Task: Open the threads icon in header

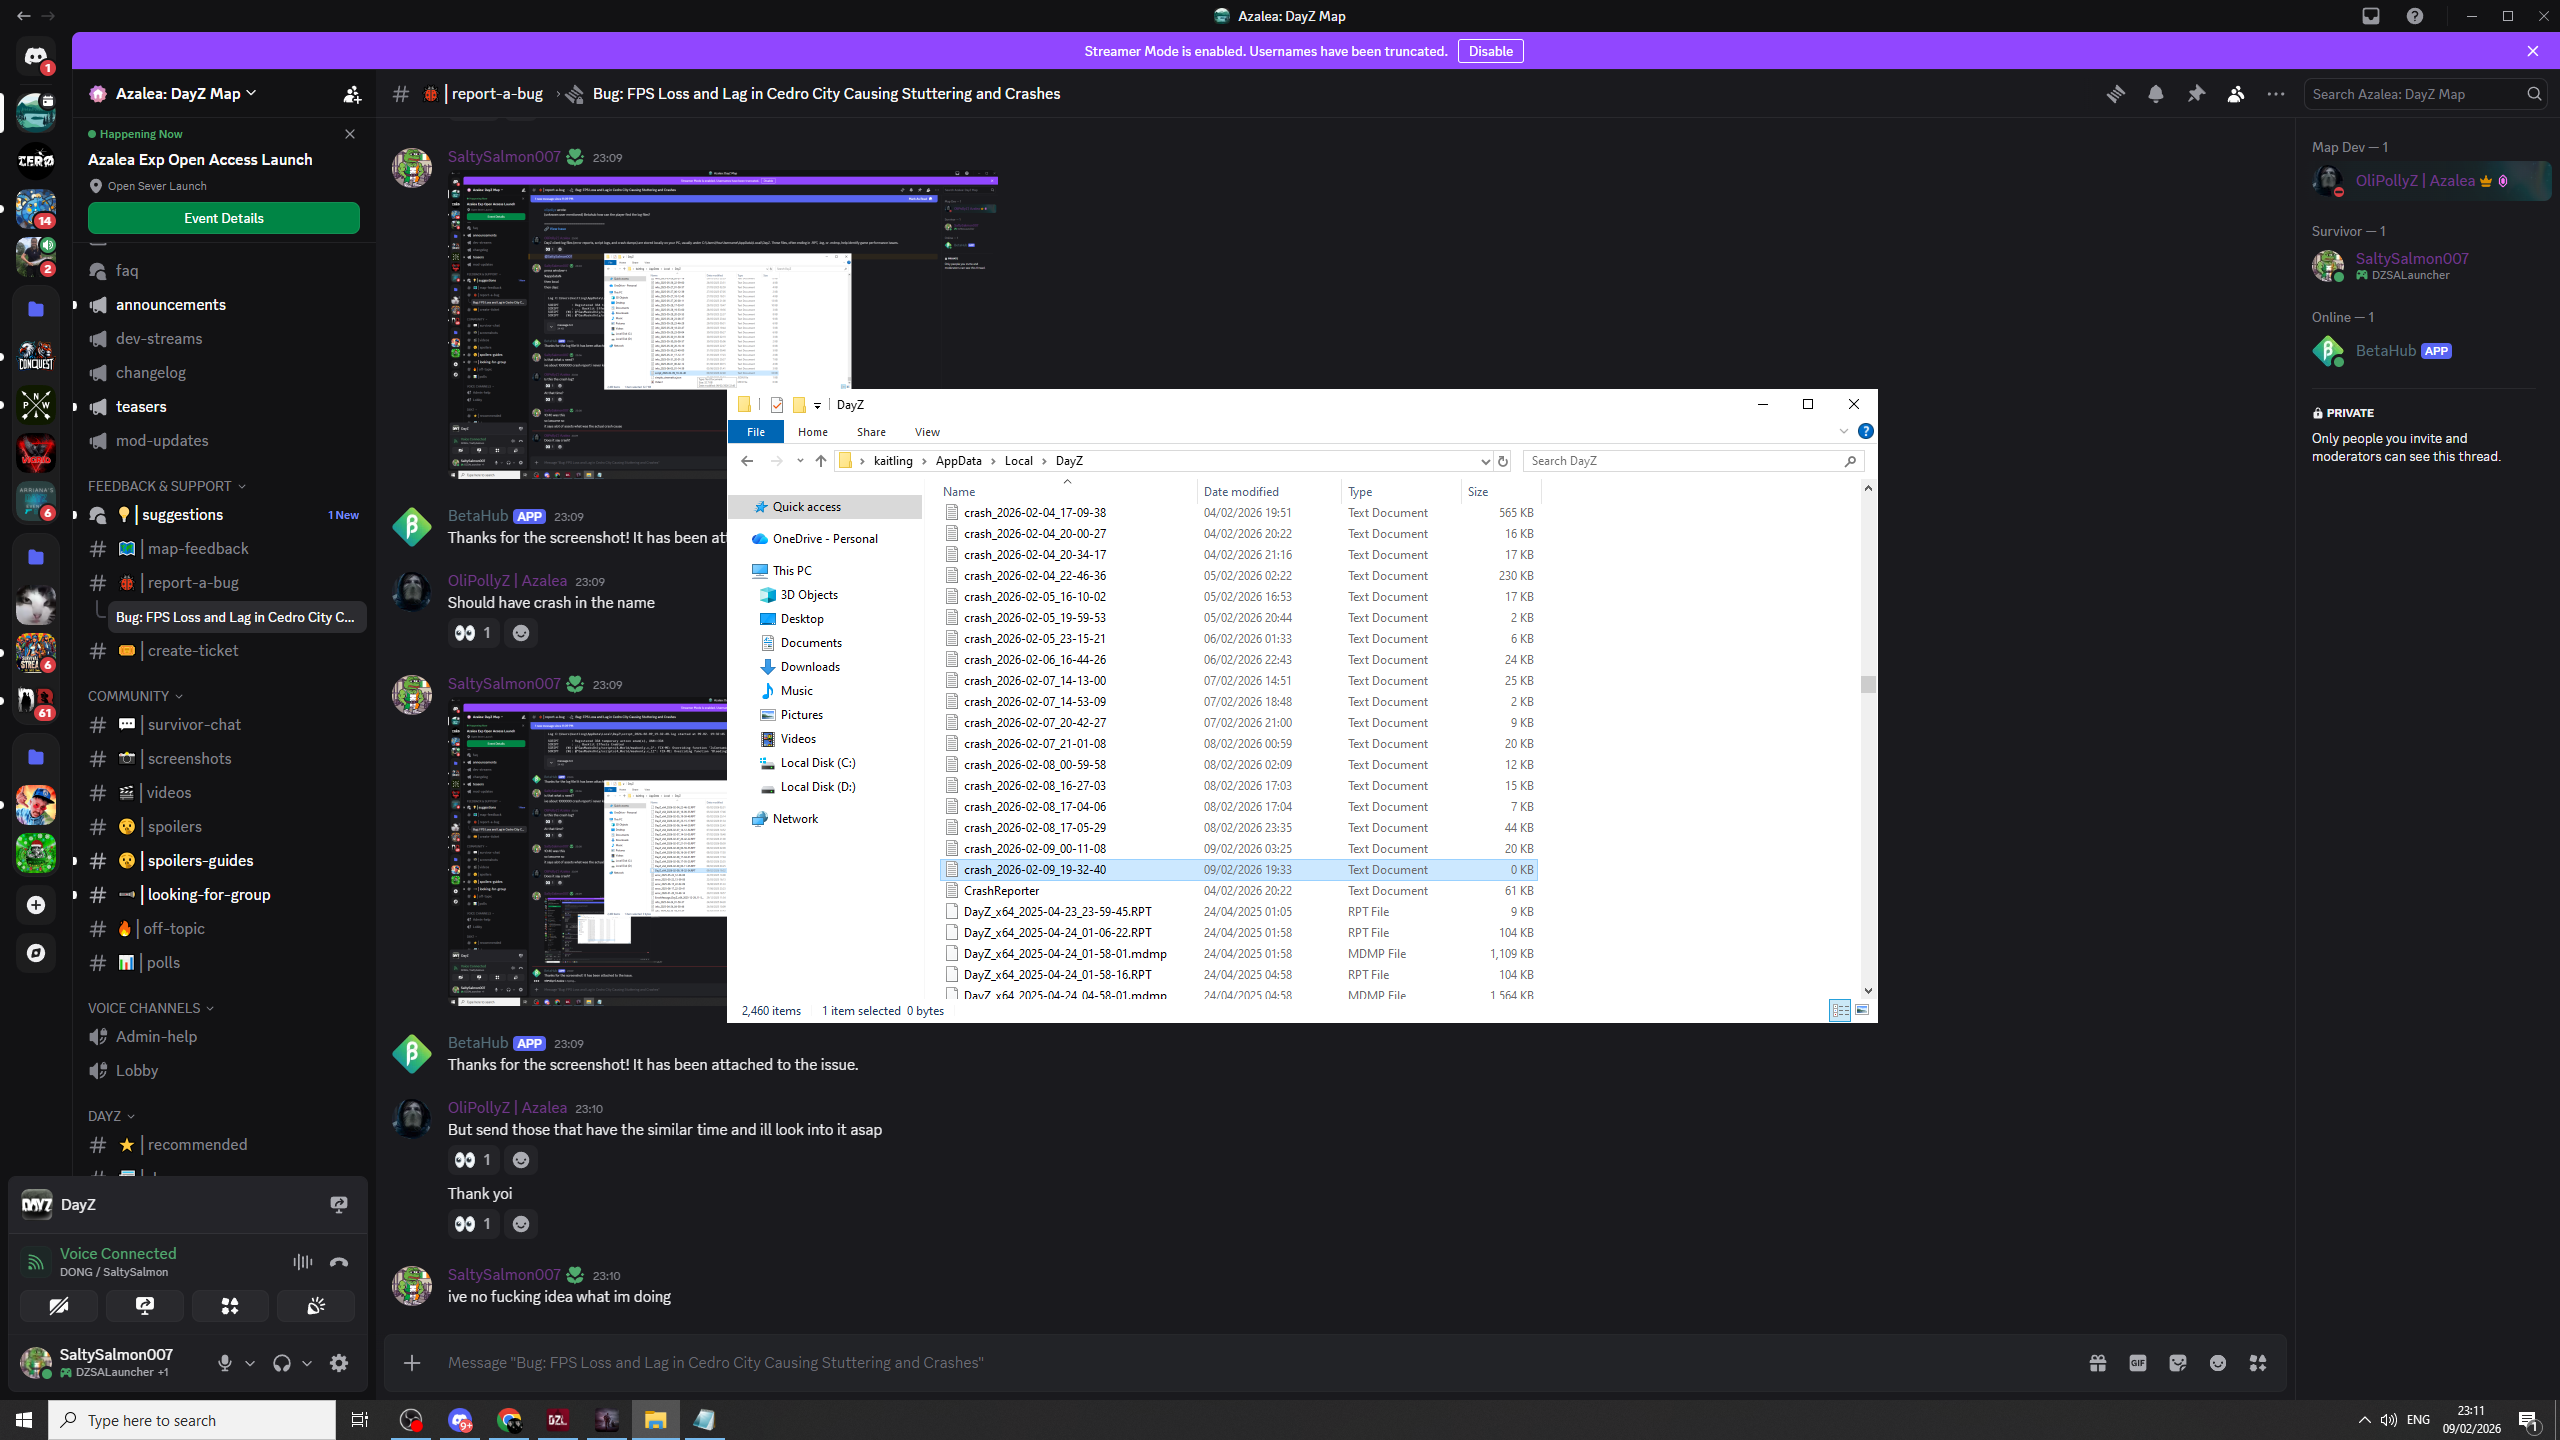Action: [x=2115, y=94]
